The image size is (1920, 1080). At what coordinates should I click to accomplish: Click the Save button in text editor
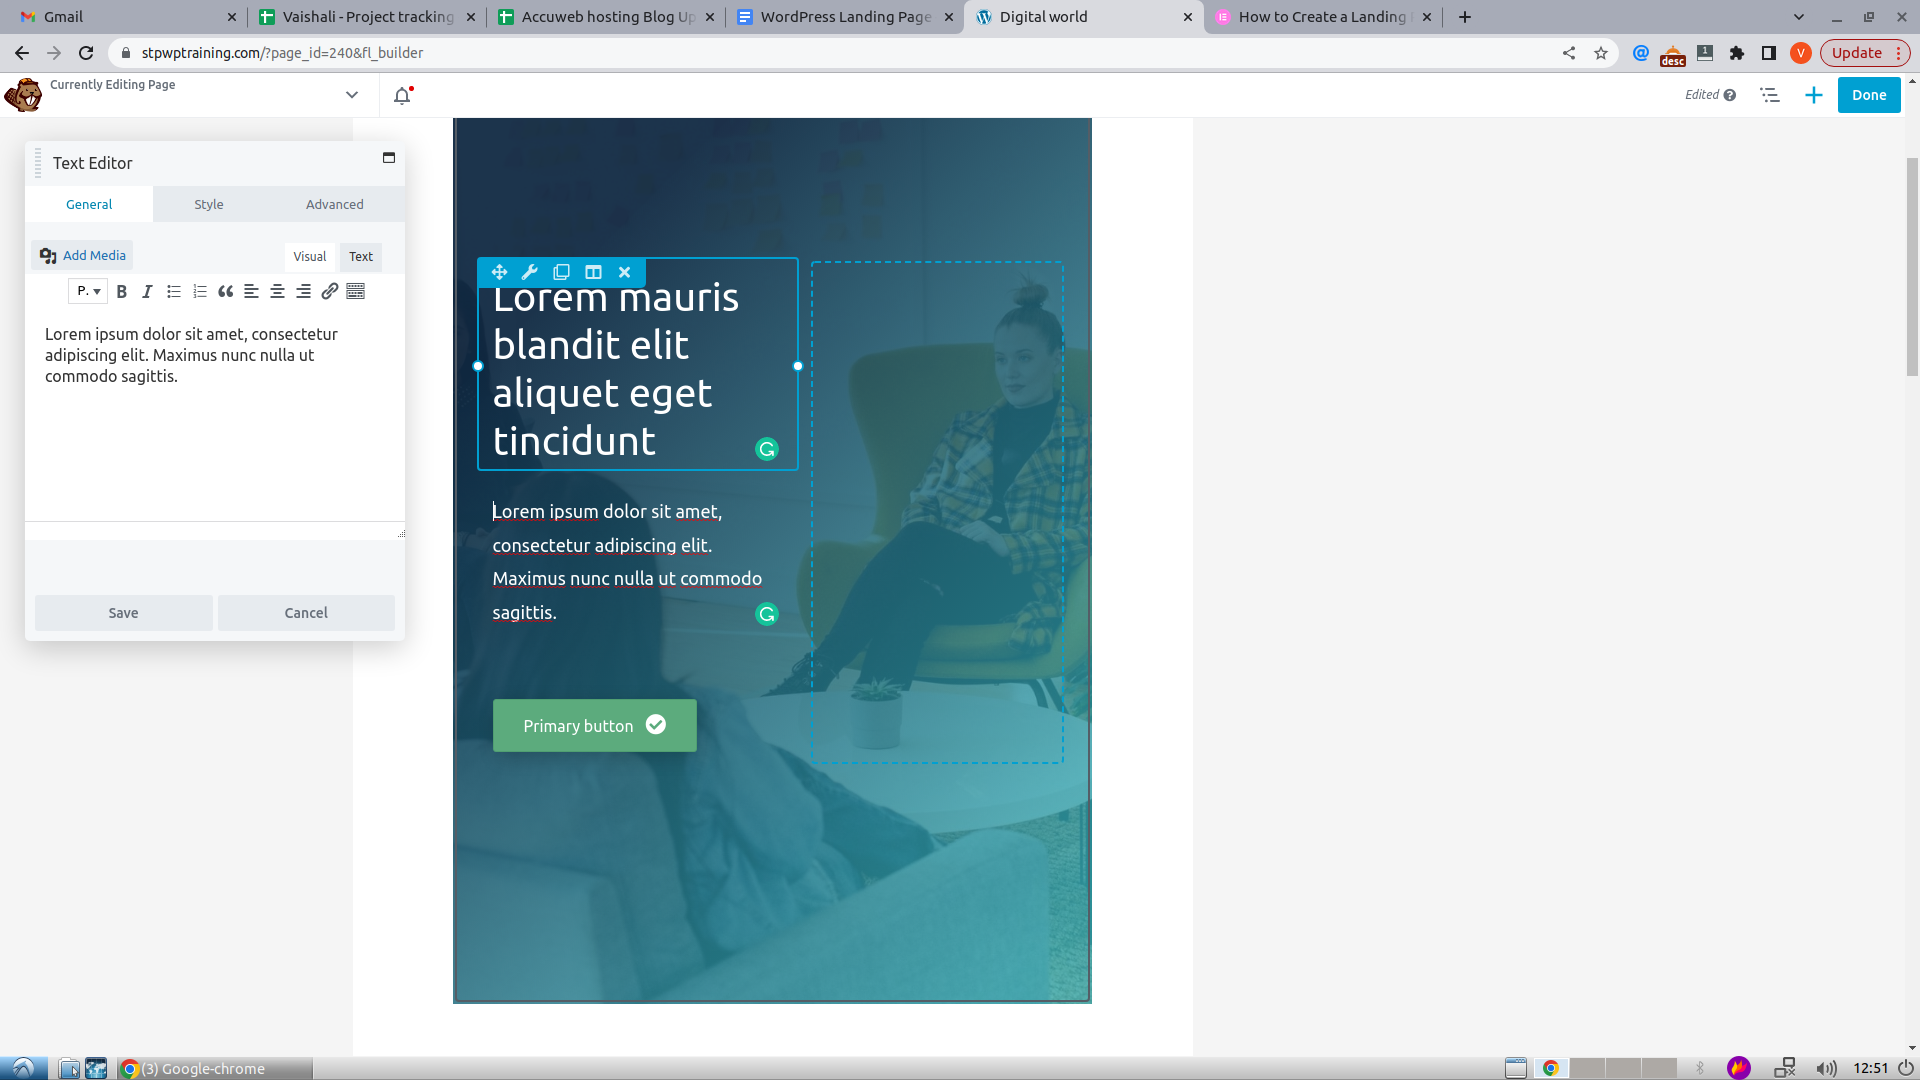tap(123, 612)
